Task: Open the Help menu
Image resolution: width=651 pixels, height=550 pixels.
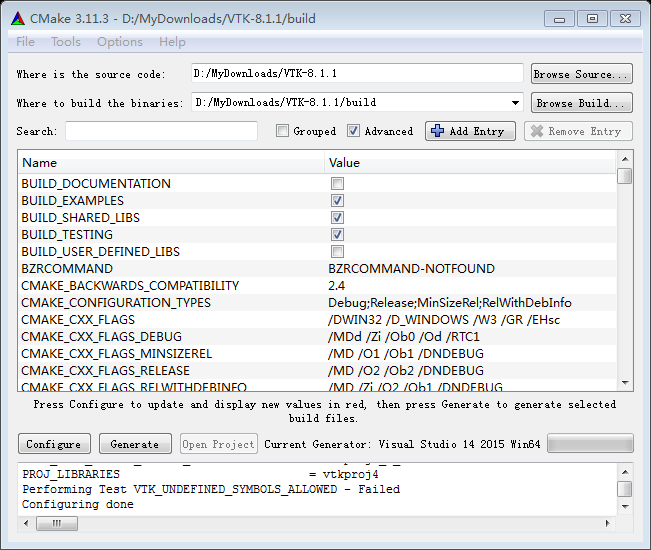Action: (x=172, y=42)
